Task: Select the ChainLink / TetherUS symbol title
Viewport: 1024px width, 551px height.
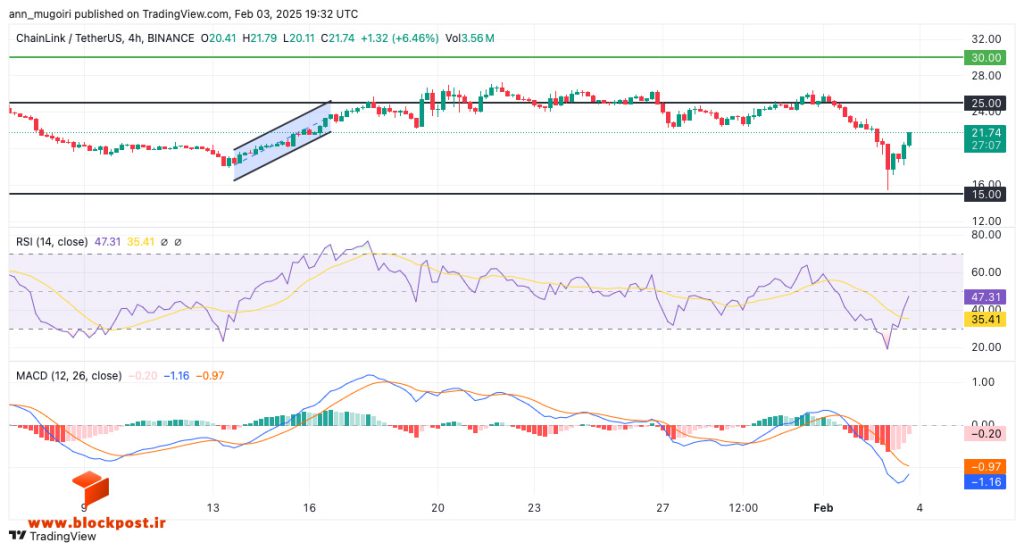Action: click(x=69, y=39)
